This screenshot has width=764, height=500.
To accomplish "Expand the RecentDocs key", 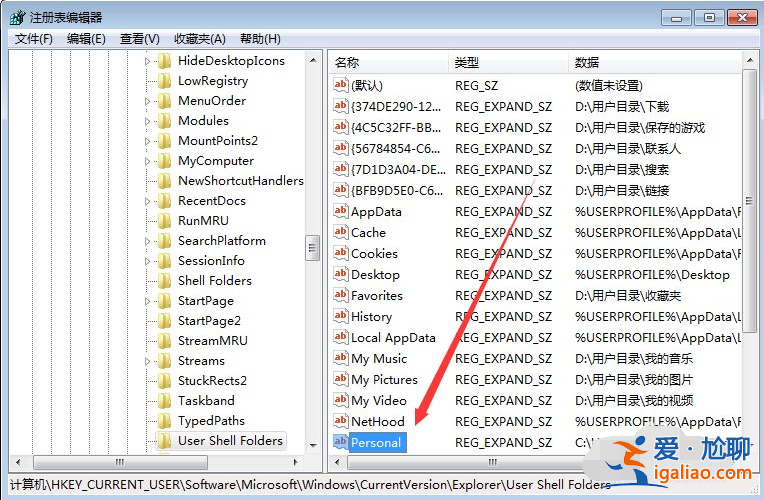I will tap(147, 201).
